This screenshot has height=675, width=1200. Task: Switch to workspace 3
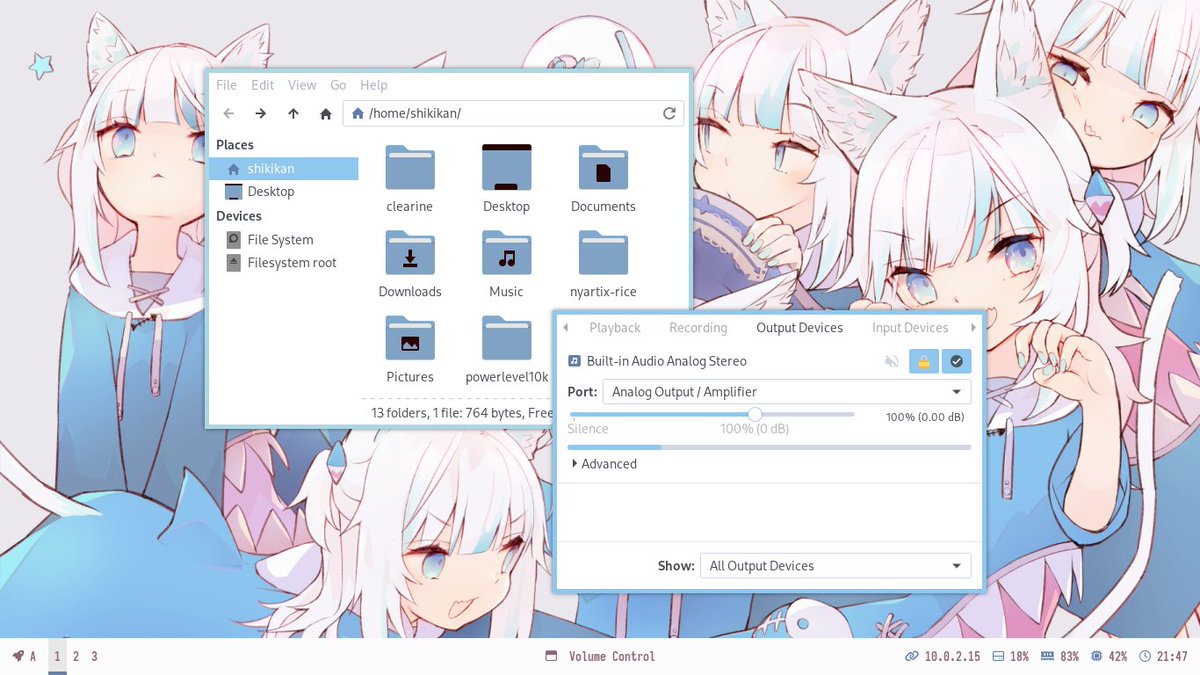pos(94,656)
